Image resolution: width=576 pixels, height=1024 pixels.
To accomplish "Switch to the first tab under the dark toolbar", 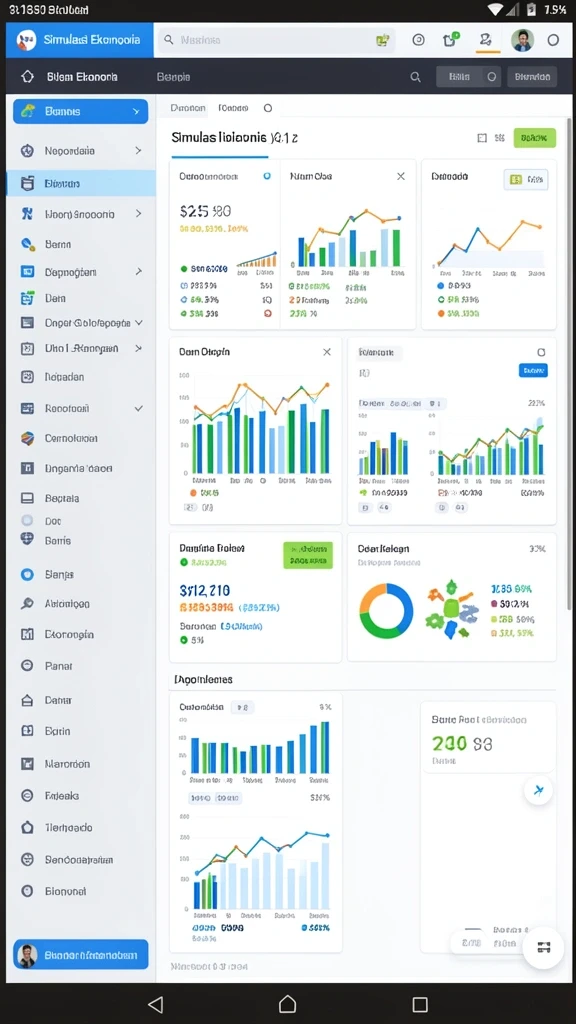I will [187, 108].
